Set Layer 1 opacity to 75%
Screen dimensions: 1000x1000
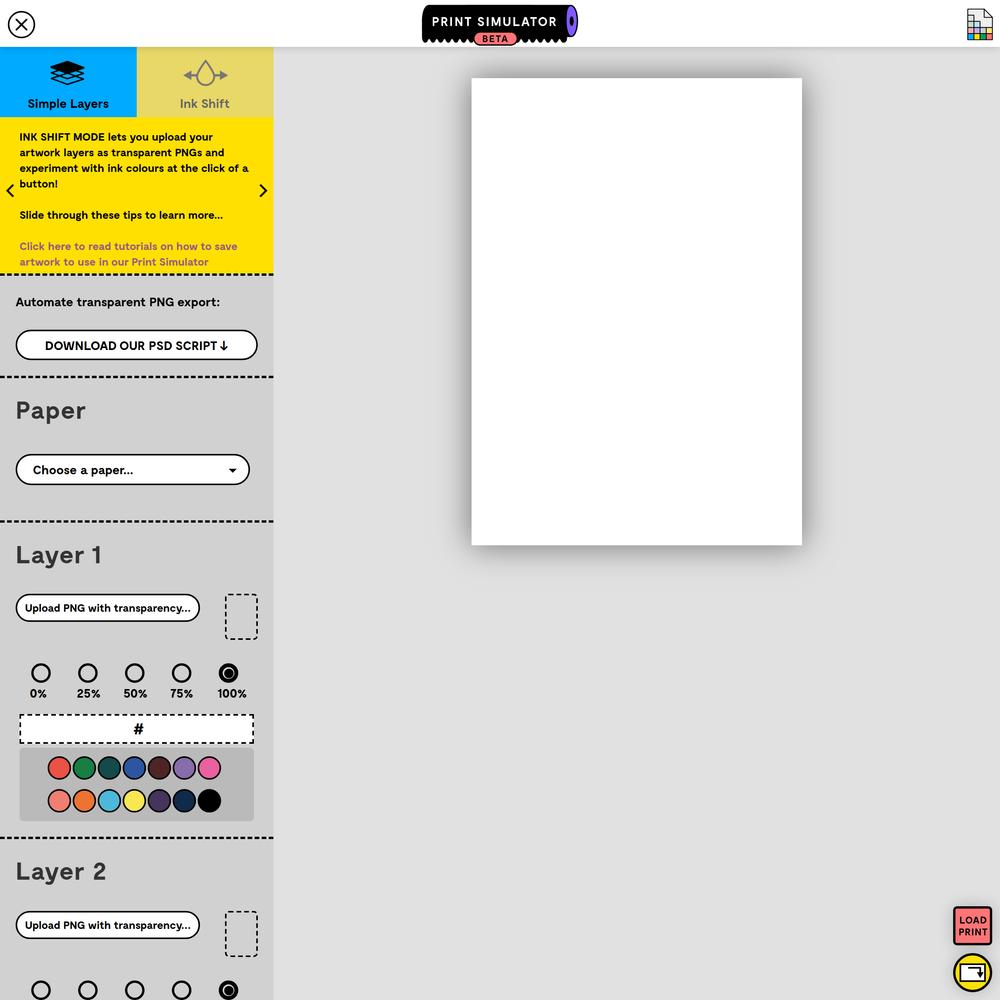(x=181, y=673)
